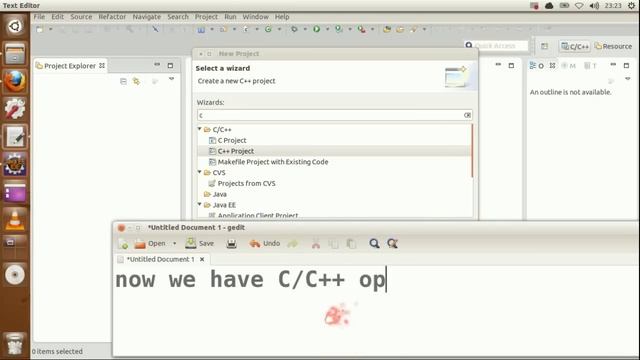This screenshot has height=360, width=640.
Task: Launch Firefox from the dock
Action: (x=15, y=81)
